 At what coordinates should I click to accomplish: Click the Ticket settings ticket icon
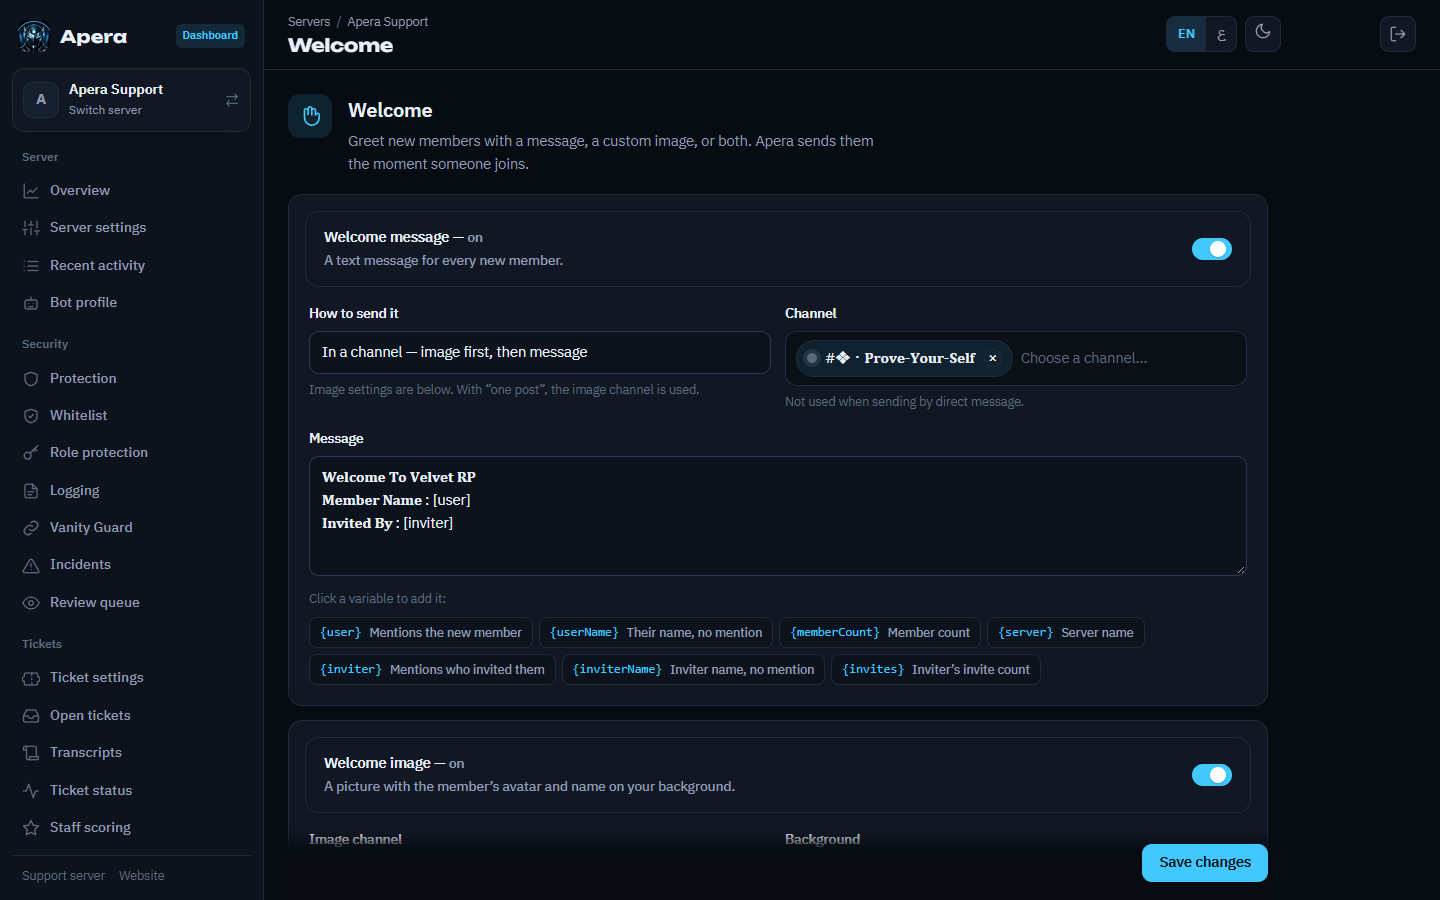pos(31,678)
